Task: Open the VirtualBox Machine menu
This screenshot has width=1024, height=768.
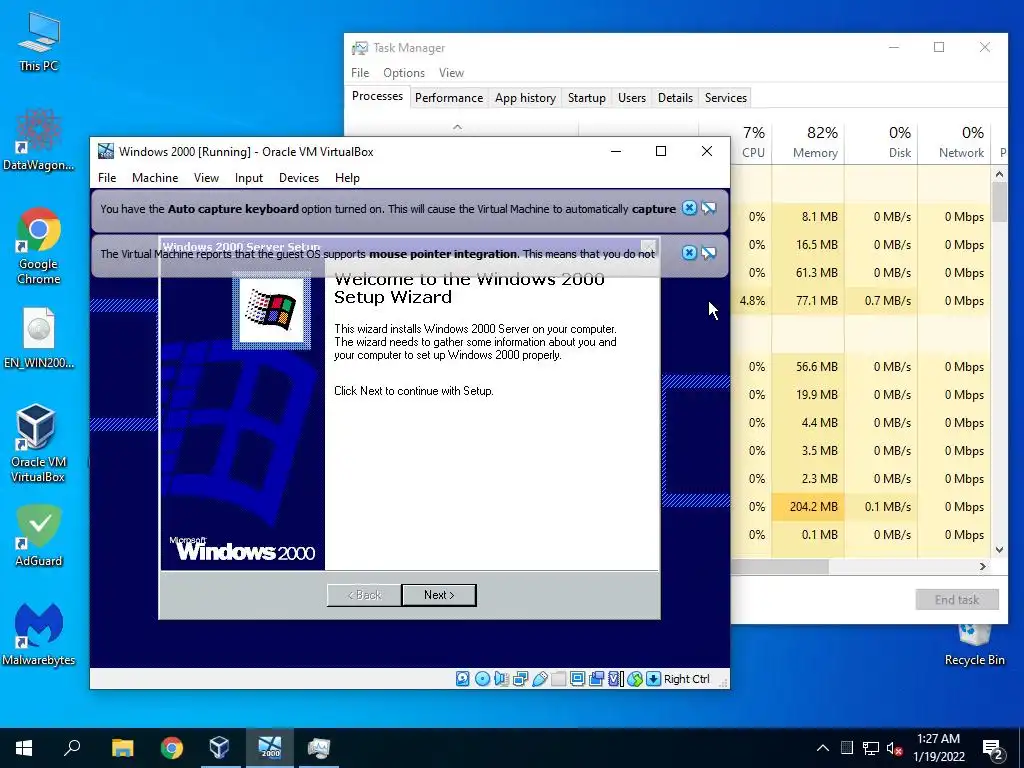Action: coord(155,178)
